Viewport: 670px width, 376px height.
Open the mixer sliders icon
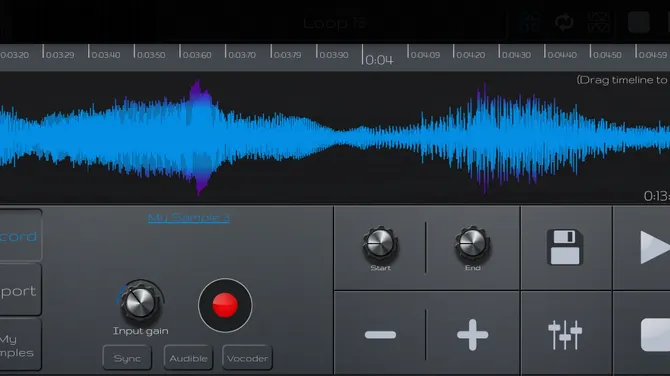565,335
